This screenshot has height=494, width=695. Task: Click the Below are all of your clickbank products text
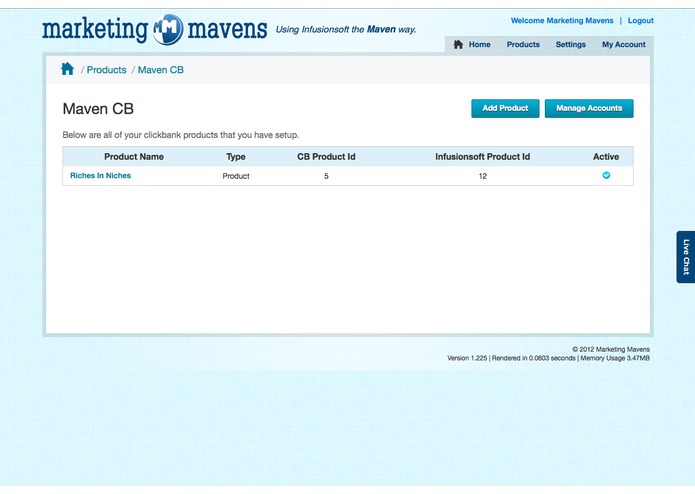click(181, 135)
